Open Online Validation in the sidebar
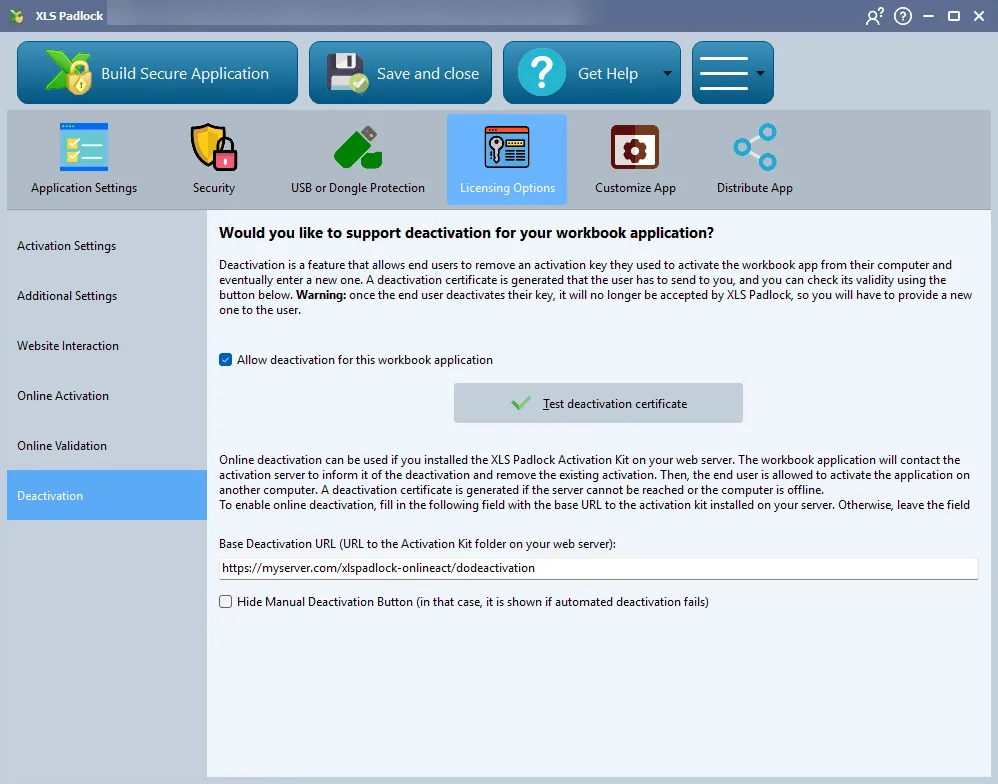 (x=107, y=445)
